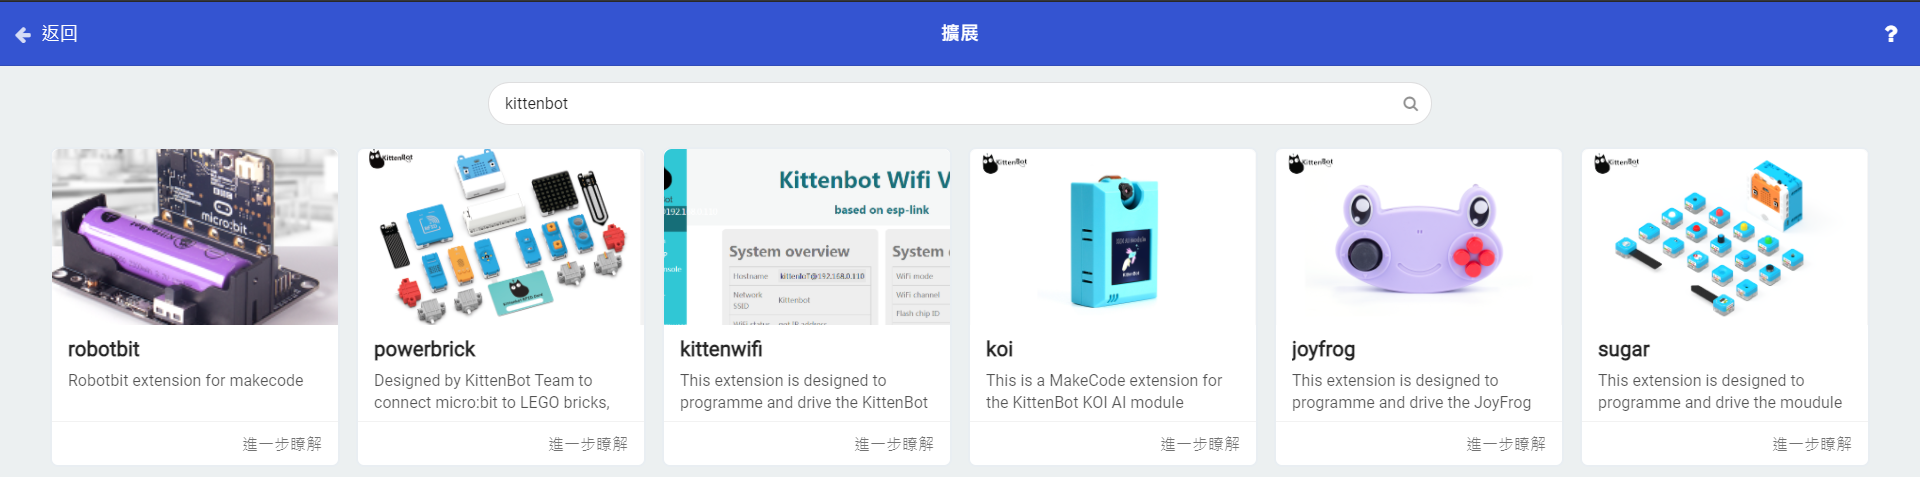Open learn more link for kittenwifi
Viewport: 1920px width, 477px height.
click(894, 444)
